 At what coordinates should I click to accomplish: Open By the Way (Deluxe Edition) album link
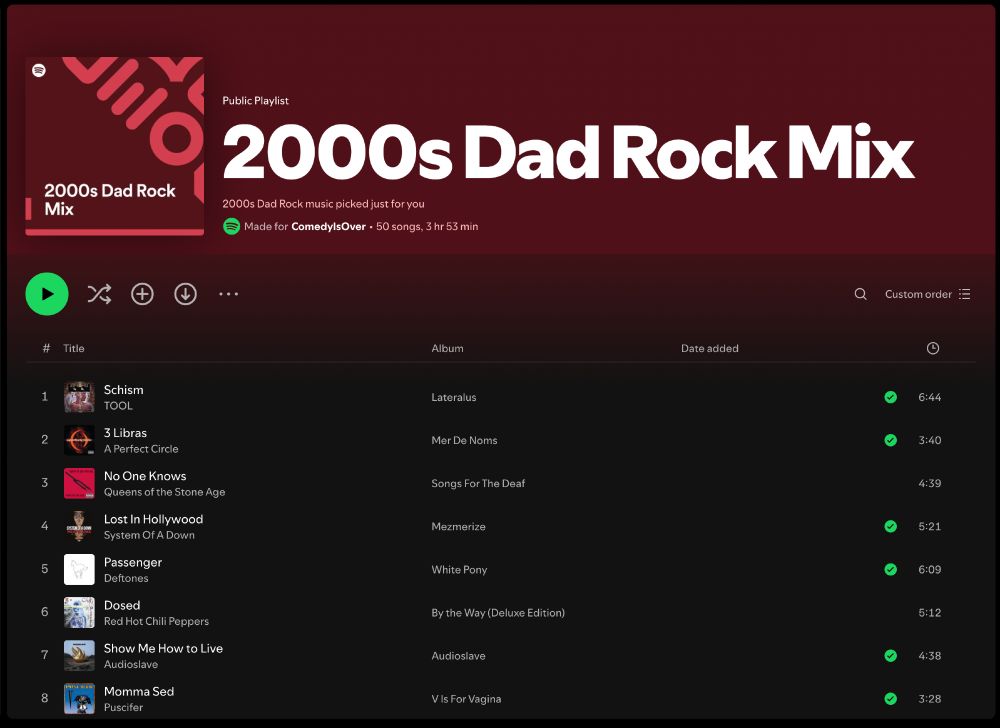pyautogui.click(x=498, y=613)
